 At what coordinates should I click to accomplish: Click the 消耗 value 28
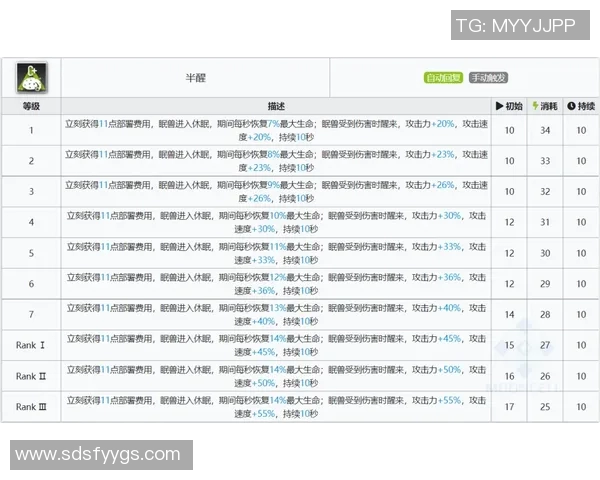[x=545, y=314]
